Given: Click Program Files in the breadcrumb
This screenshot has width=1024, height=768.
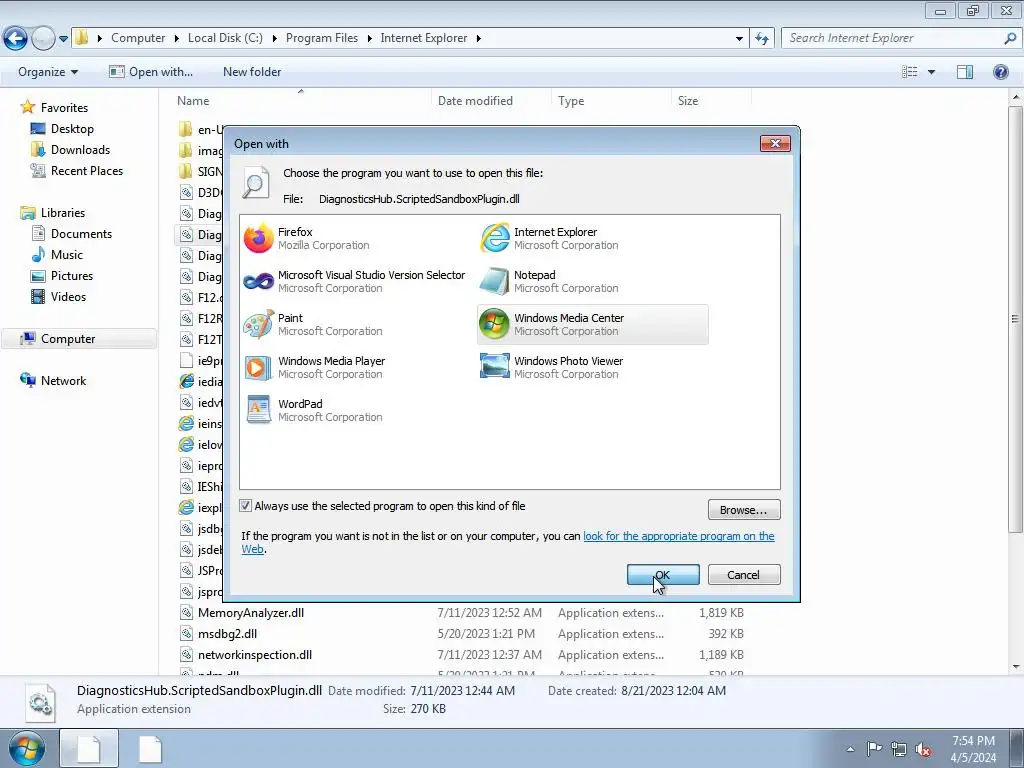Looking at the screenshot, I should coord(321,38).
